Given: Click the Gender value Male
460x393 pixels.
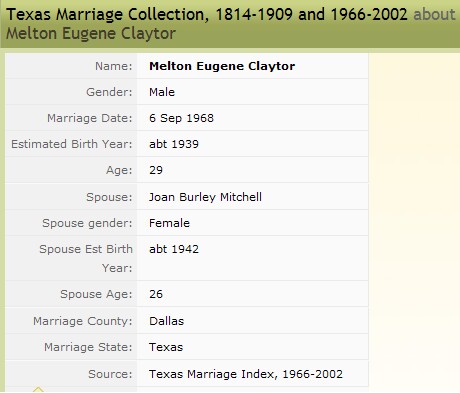Looking at the screenshot, I should click(162, 92).
